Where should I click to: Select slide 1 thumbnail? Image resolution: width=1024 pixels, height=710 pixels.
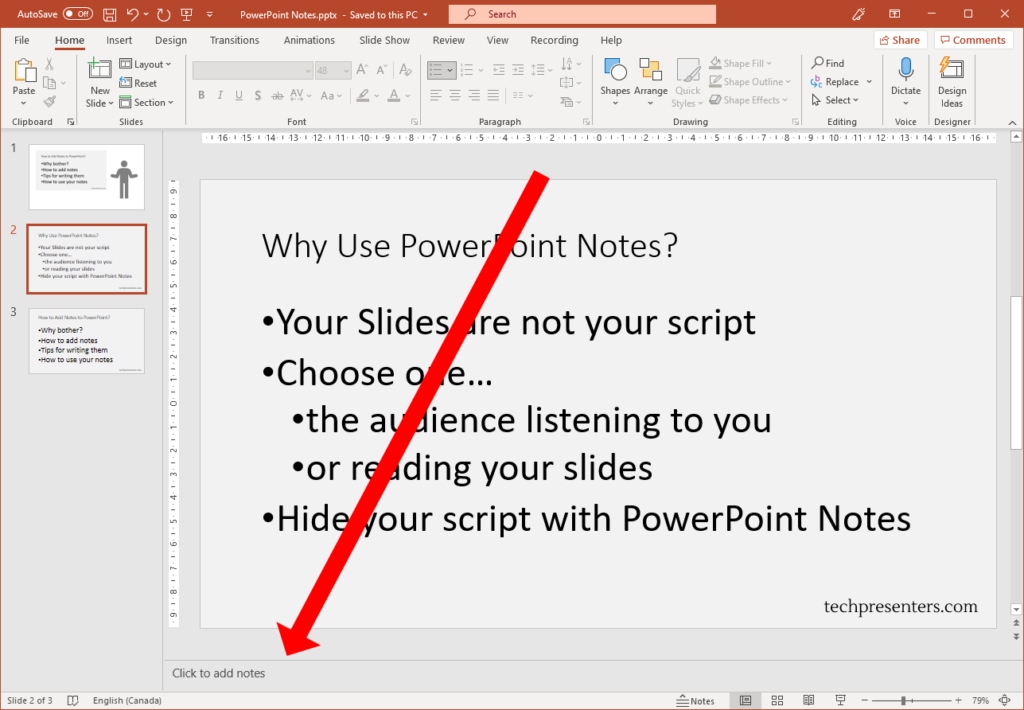86,177
